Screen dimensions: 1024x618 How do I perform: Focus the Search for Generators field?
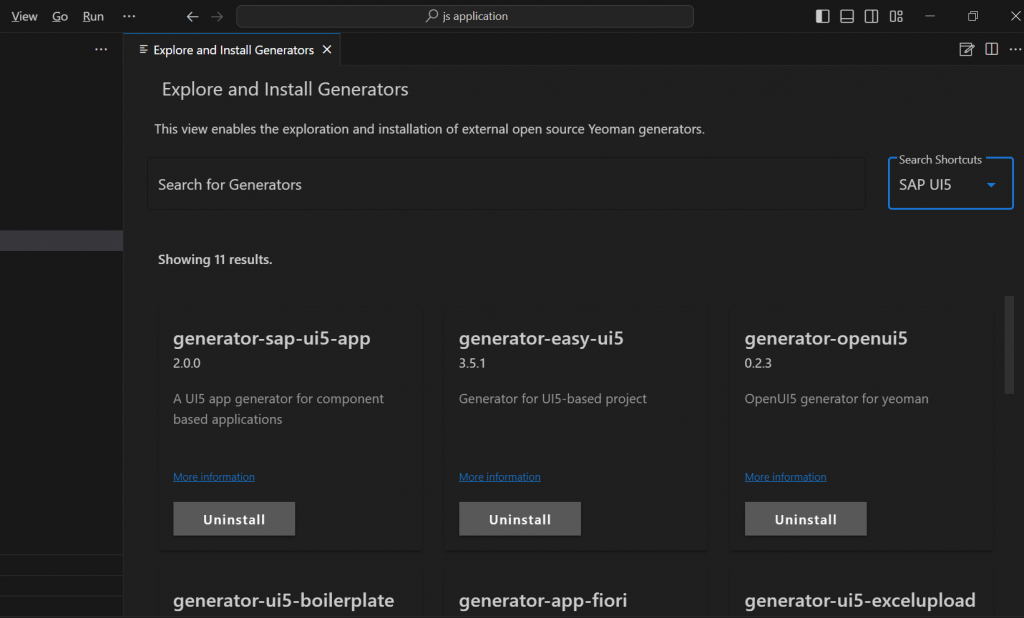tap(506, 184)
